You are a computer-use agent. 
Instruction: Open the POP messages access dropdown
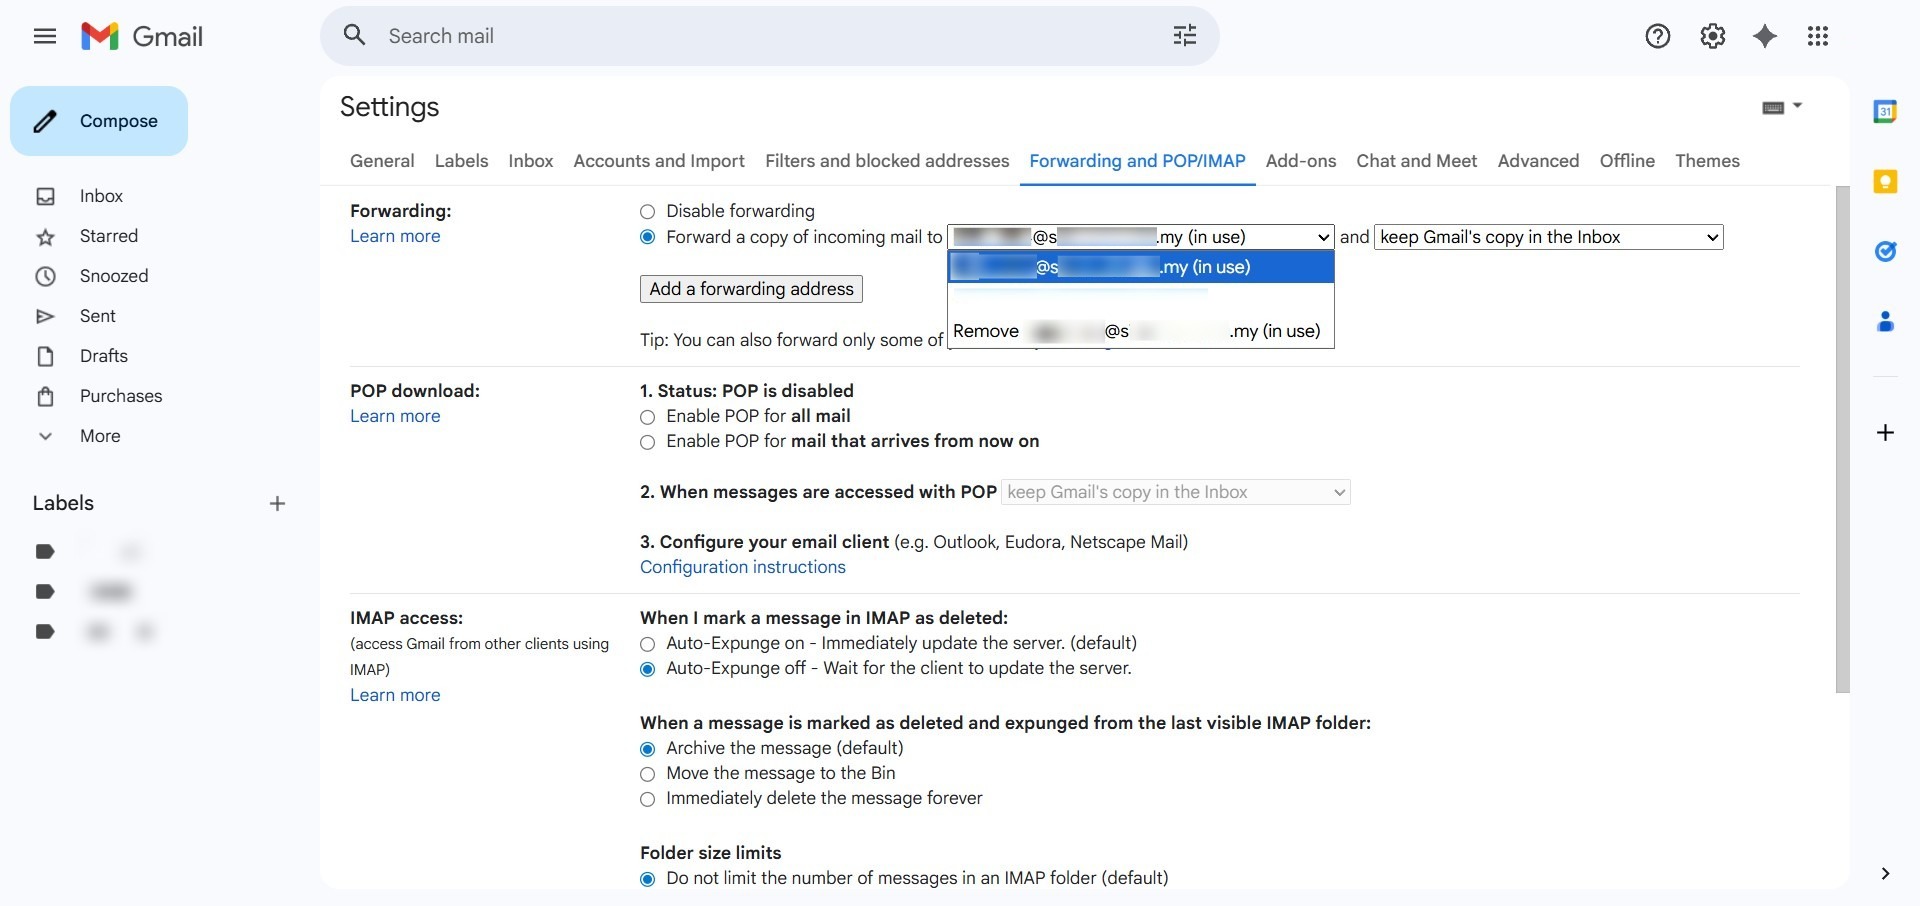pos(1176,491)
